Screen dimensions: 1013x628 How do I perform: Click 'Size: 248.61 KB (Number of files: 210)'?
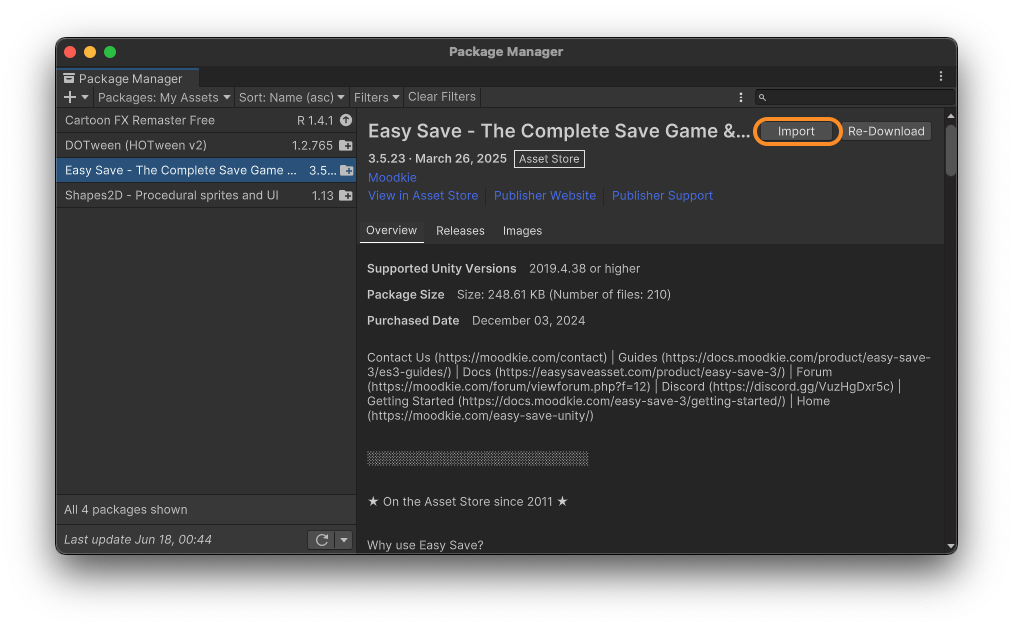pyautogui.click(x=563, y=295)
